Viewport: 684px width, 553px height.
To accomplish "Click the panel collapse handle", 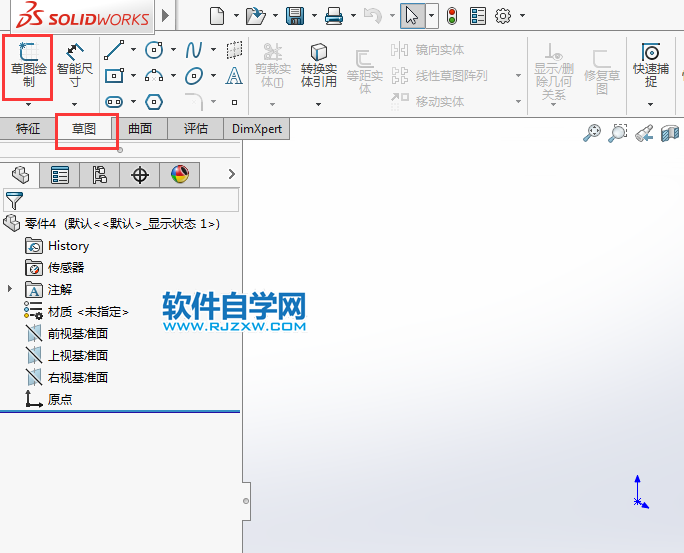I will coord(246,501).
